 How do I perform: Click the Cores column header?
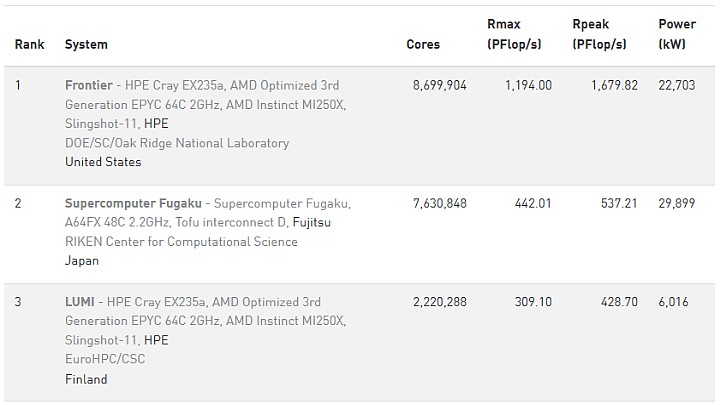(423, 44)
